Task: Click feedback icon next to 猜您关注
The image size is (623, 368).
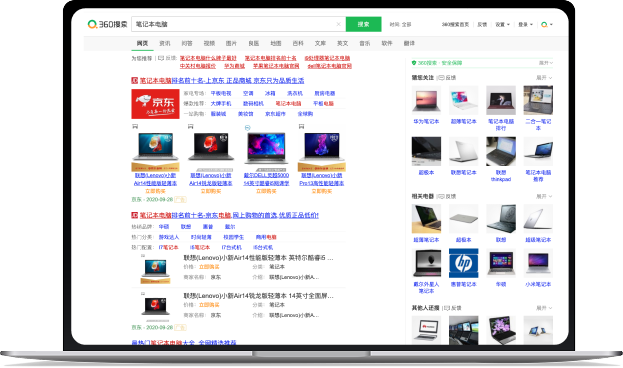Action: [x=441, y=77]
